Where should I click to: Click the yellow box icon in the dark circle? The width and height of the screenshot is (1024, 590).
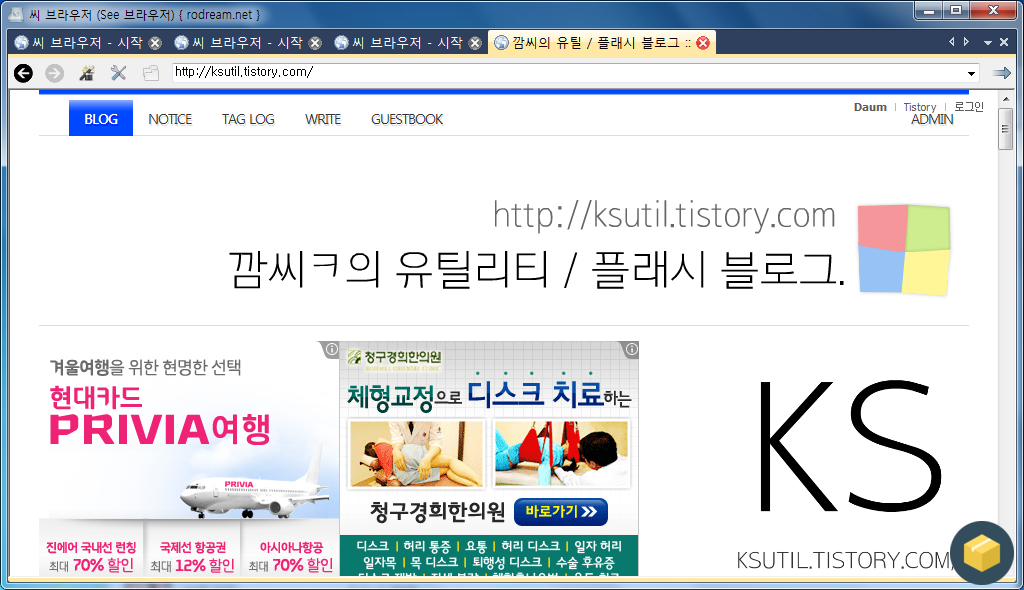click(x=982, y=553)
